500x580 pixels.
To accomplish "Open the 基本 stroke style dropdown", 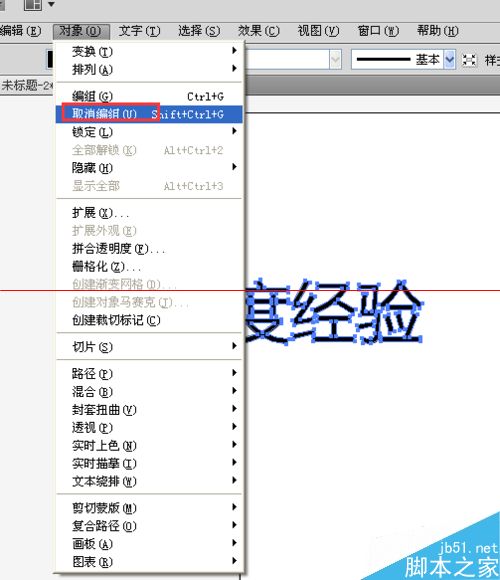I will point(449,59).
